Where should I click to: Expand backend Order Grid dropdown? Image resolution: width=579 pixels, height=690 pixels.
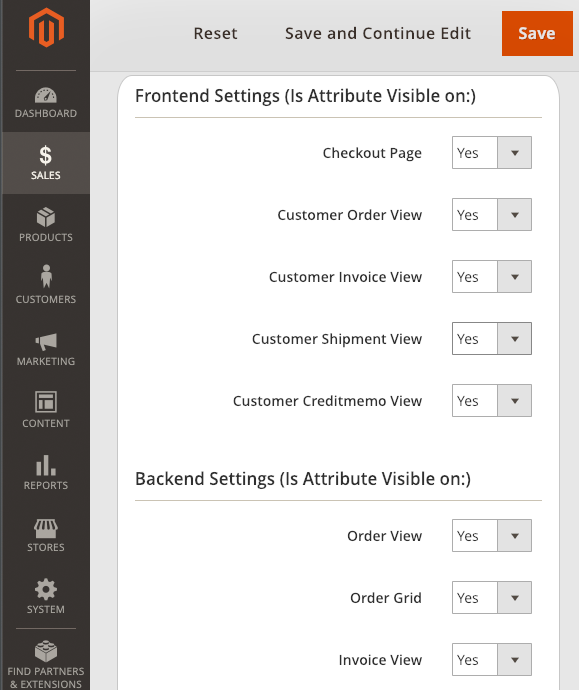[491, 598]
